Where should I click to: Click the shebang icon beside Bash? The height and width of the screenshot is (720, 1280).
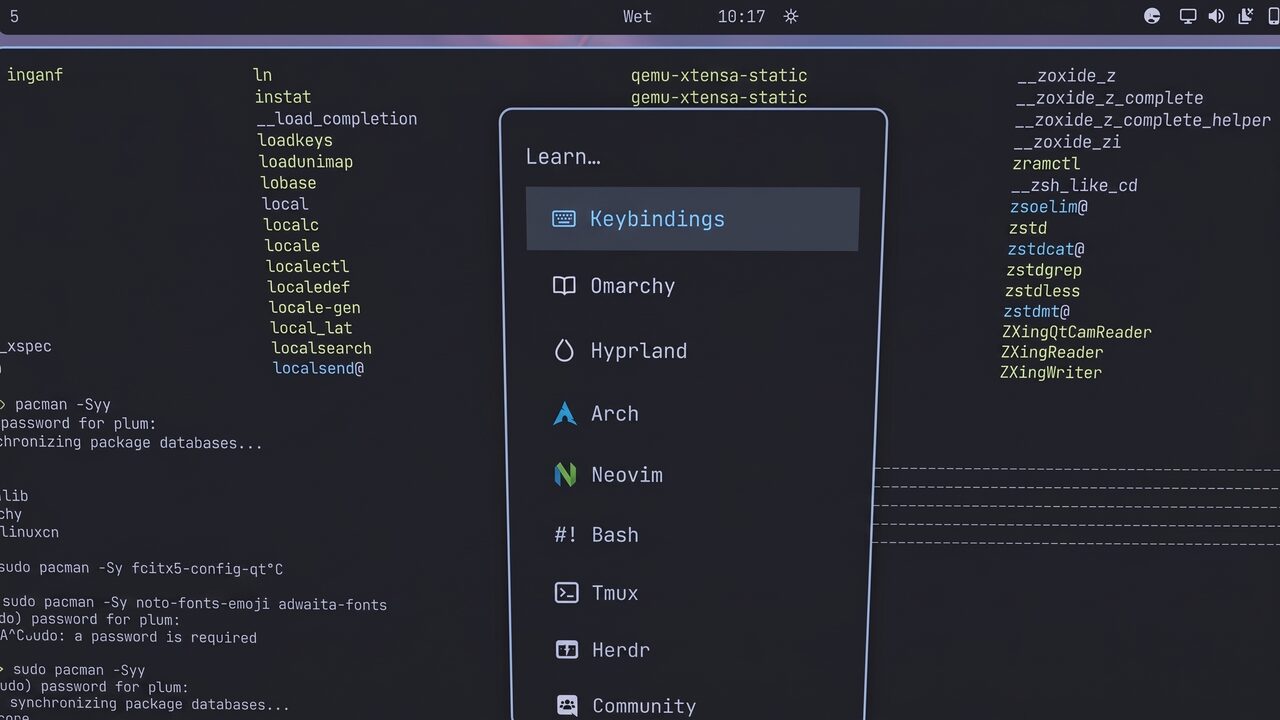coord(565,535)
